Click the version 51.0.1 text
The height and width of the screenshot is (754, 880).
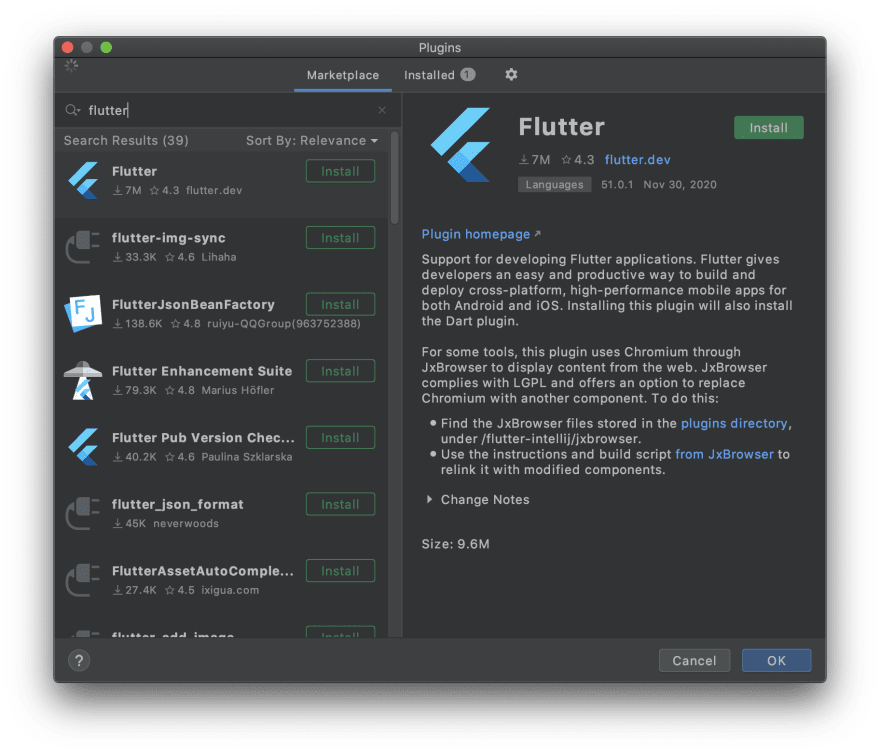click(x=617, y=185)
